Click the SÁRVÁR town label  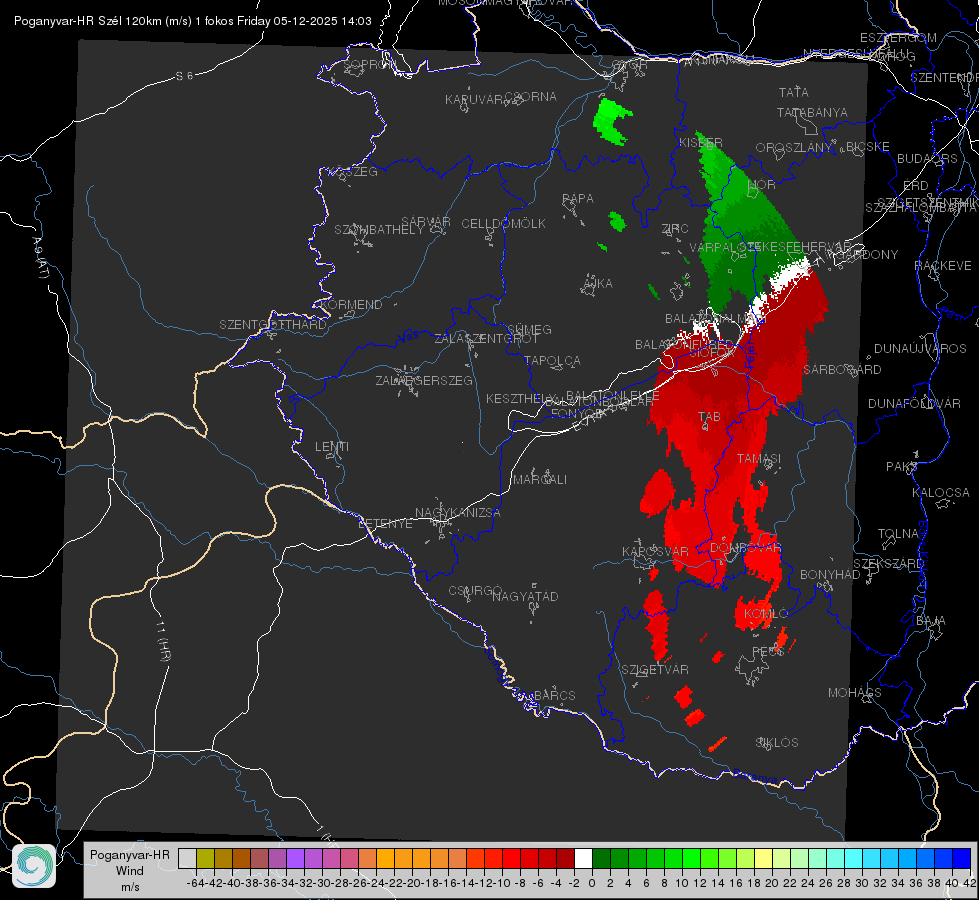click(x=426, y=222)
